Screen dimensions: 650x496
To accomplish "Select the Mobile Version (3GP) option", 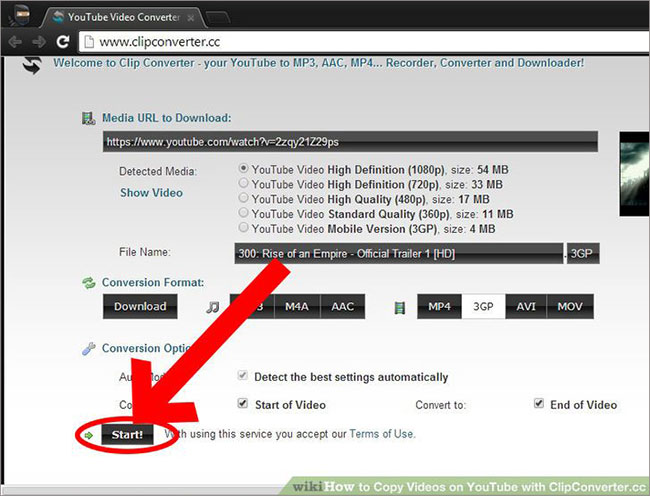I will pyautogui.click(x=244, y=227).
